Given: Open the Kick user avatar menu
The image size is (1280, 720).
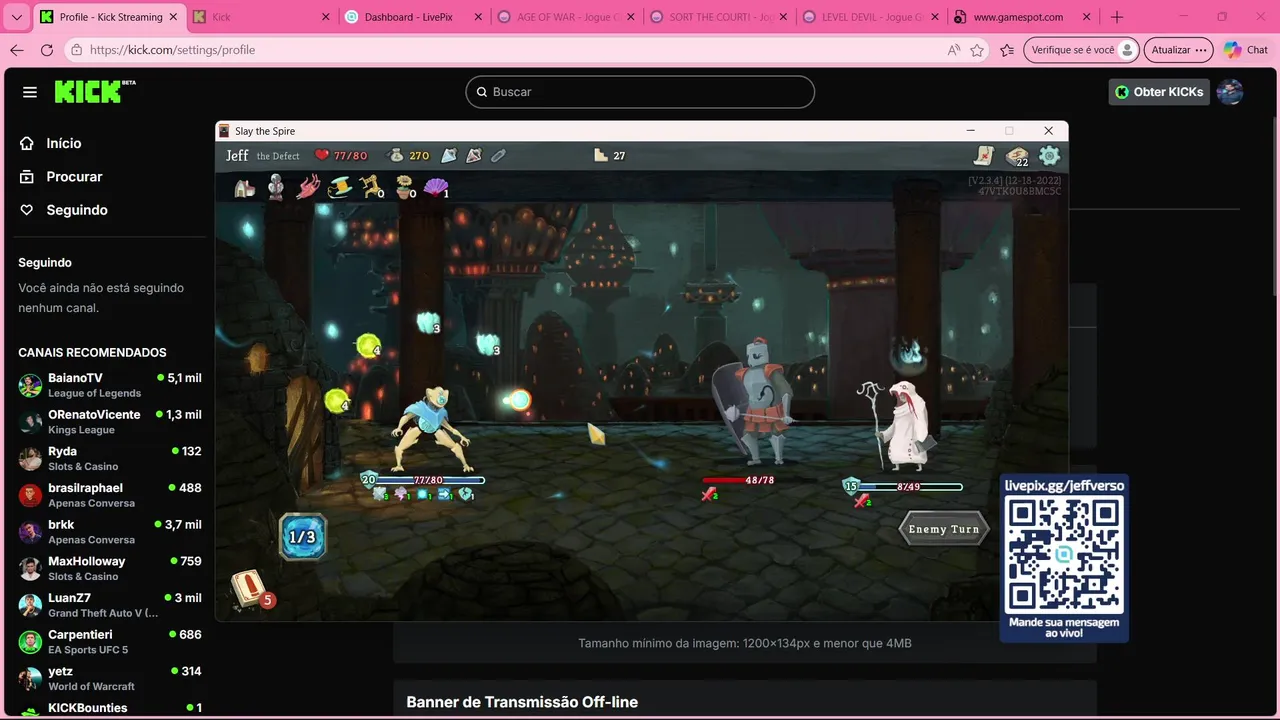Looking at the screenshot, I should (x=1230, y=92).
